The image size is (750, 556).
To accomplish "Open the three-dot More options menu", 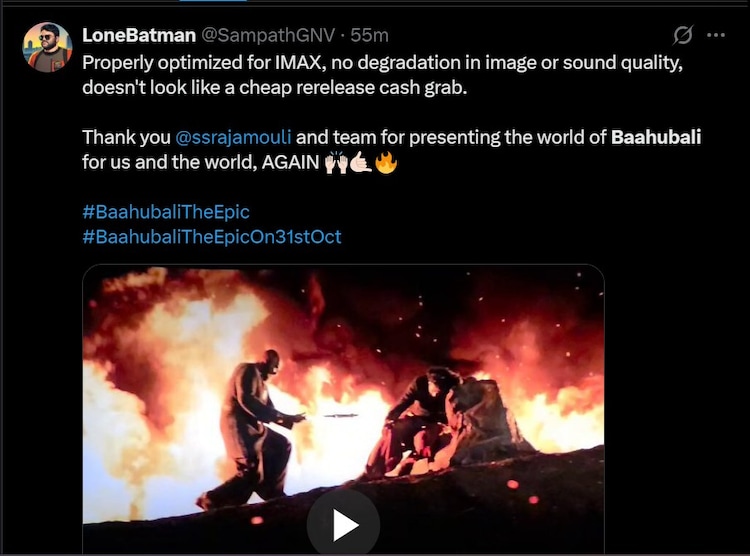I will pos(716,35).
